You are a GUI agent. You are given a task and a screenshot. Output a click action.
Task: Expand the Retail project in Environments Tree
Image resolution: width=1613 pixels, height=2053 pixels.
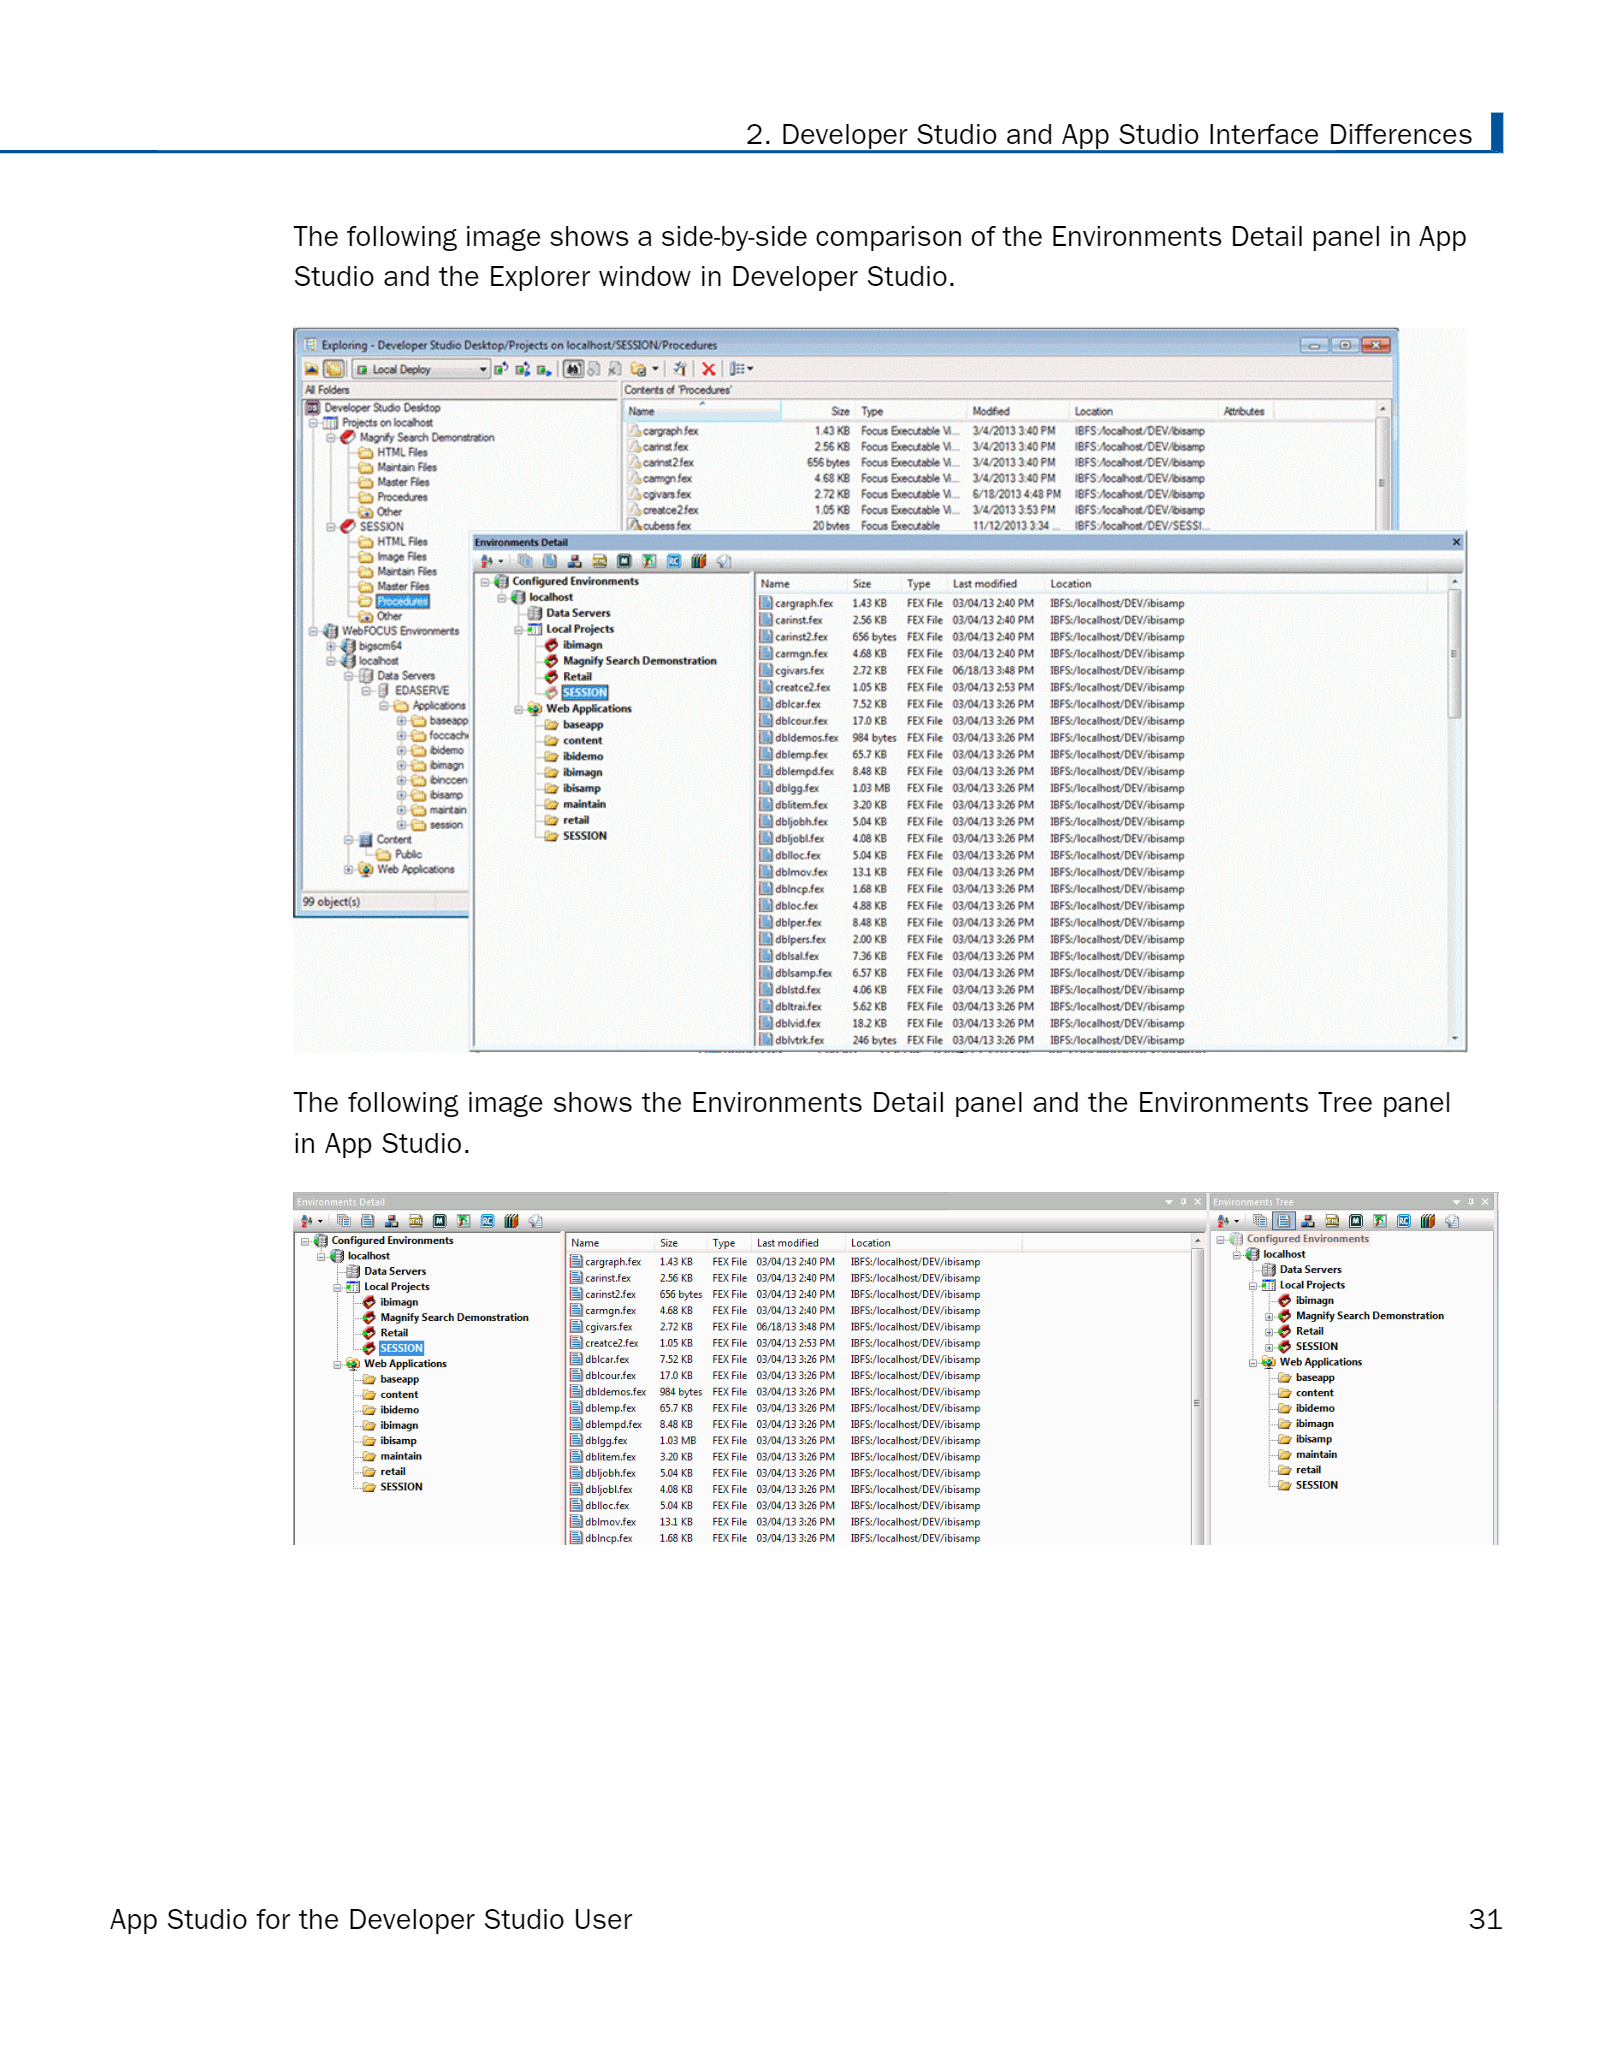pos(1269,1332)
